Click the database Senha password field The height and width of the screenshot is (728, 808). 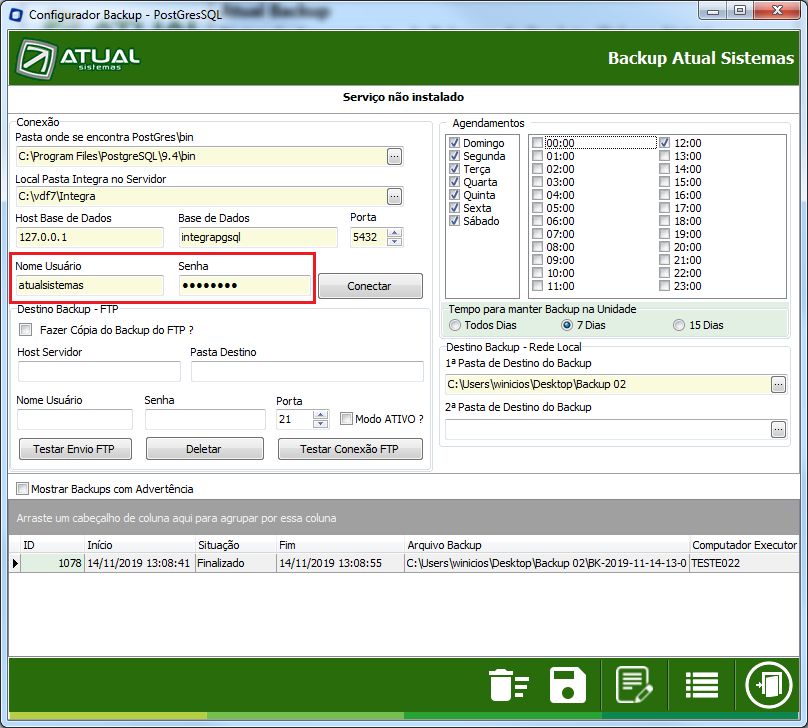click(x=245, y=285)
